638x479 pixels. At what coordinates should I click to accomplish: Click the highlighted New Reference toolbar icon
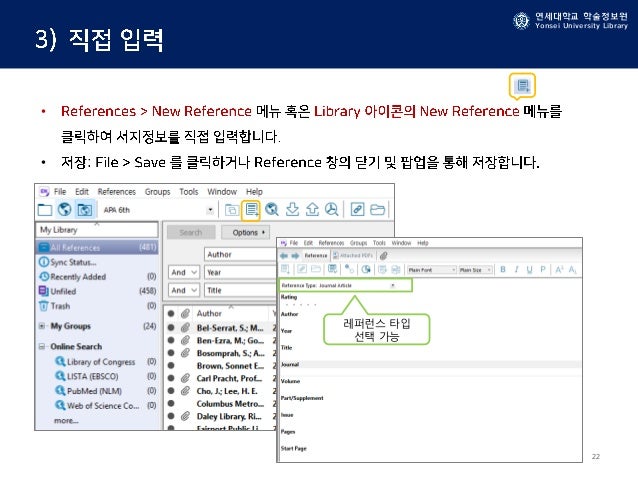click(x=251, y=209)
